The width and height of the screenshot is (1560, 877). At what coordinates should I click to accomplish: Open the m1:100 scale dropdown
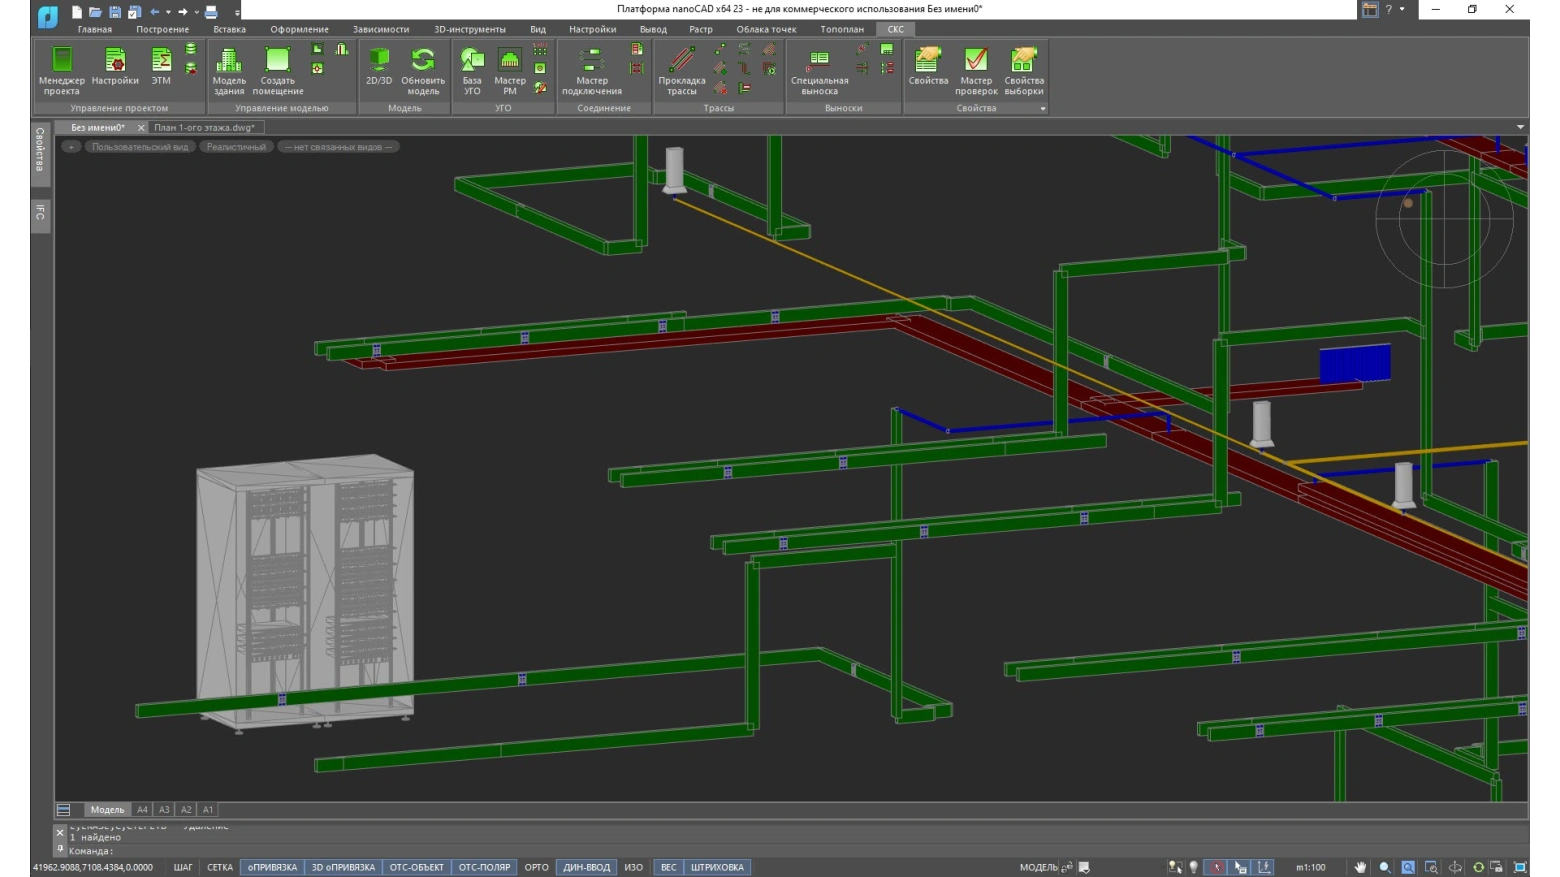click(x=1310, y=867)
